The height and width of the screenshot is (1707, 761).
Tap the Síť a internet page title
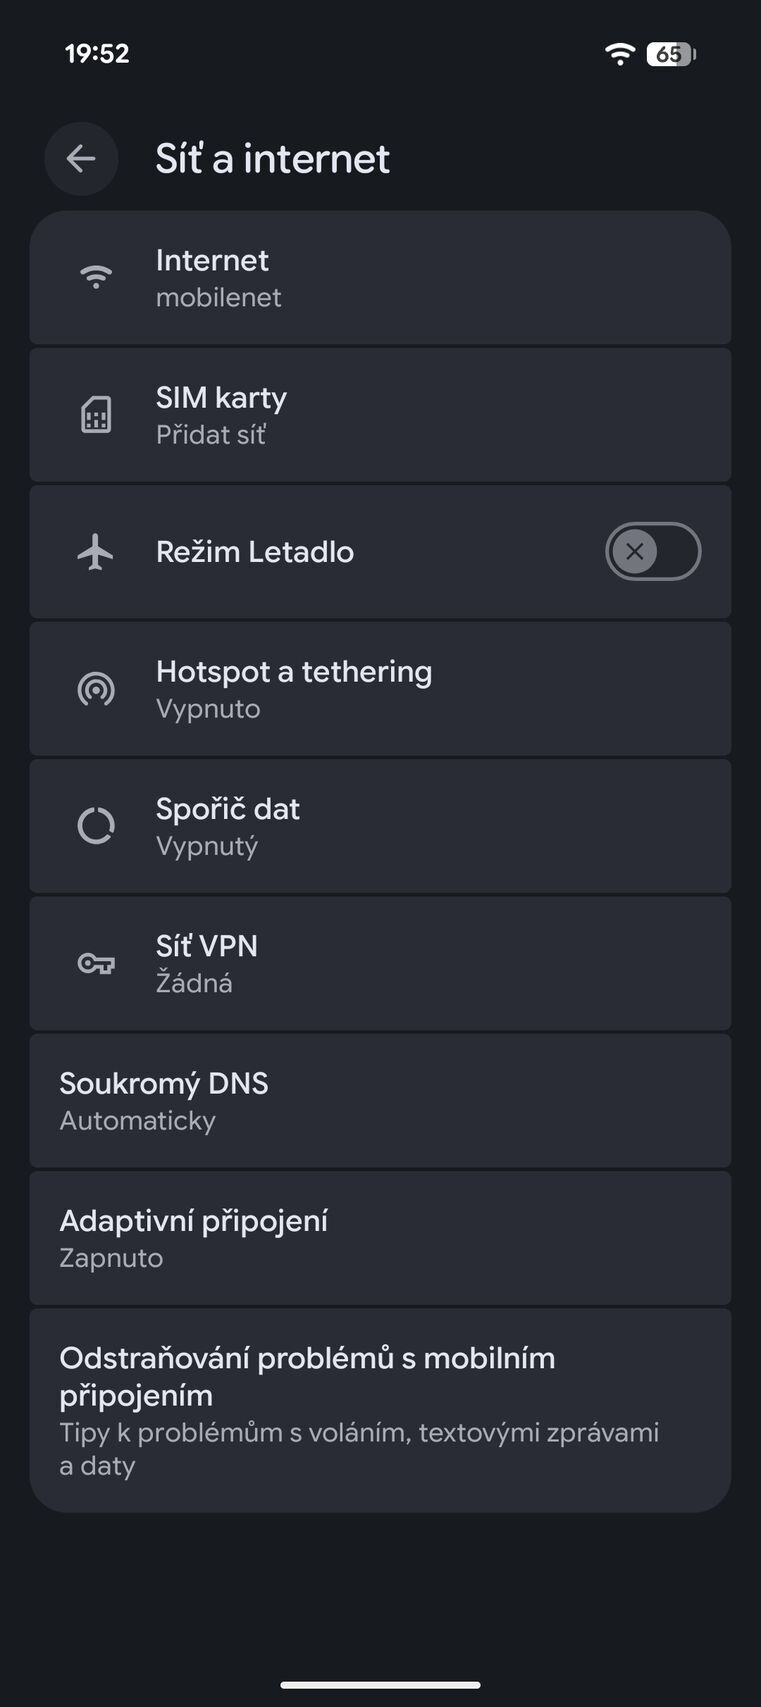click(x=272, y=159)
